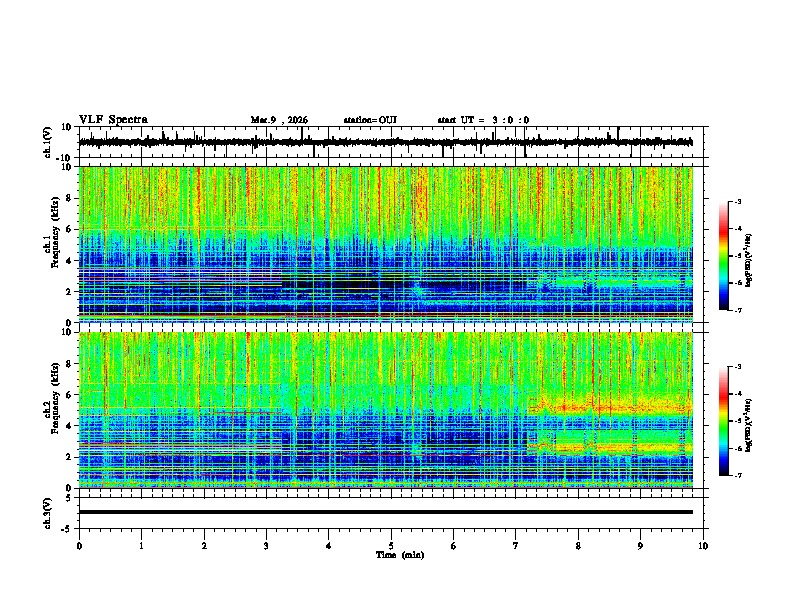Click the ch.2 spectrogram plot area

[x=385, y=410]
